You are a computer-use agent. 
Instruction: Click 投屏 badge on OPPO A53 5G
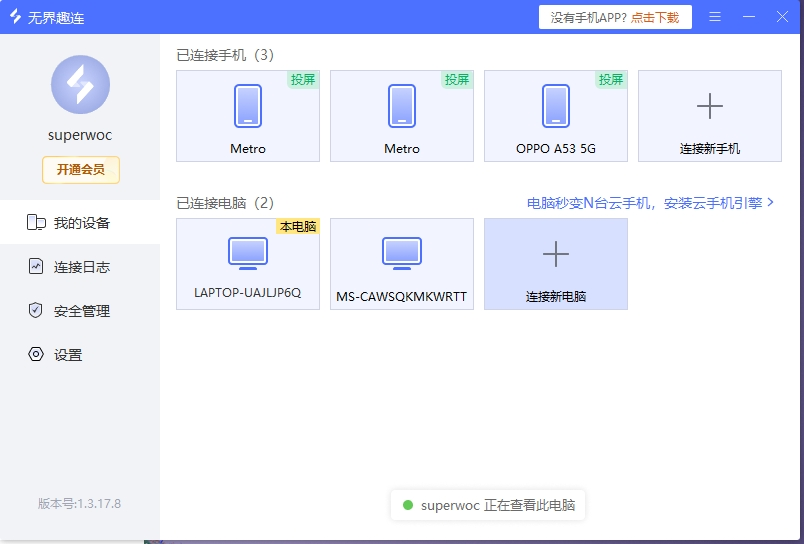[611, 79]
